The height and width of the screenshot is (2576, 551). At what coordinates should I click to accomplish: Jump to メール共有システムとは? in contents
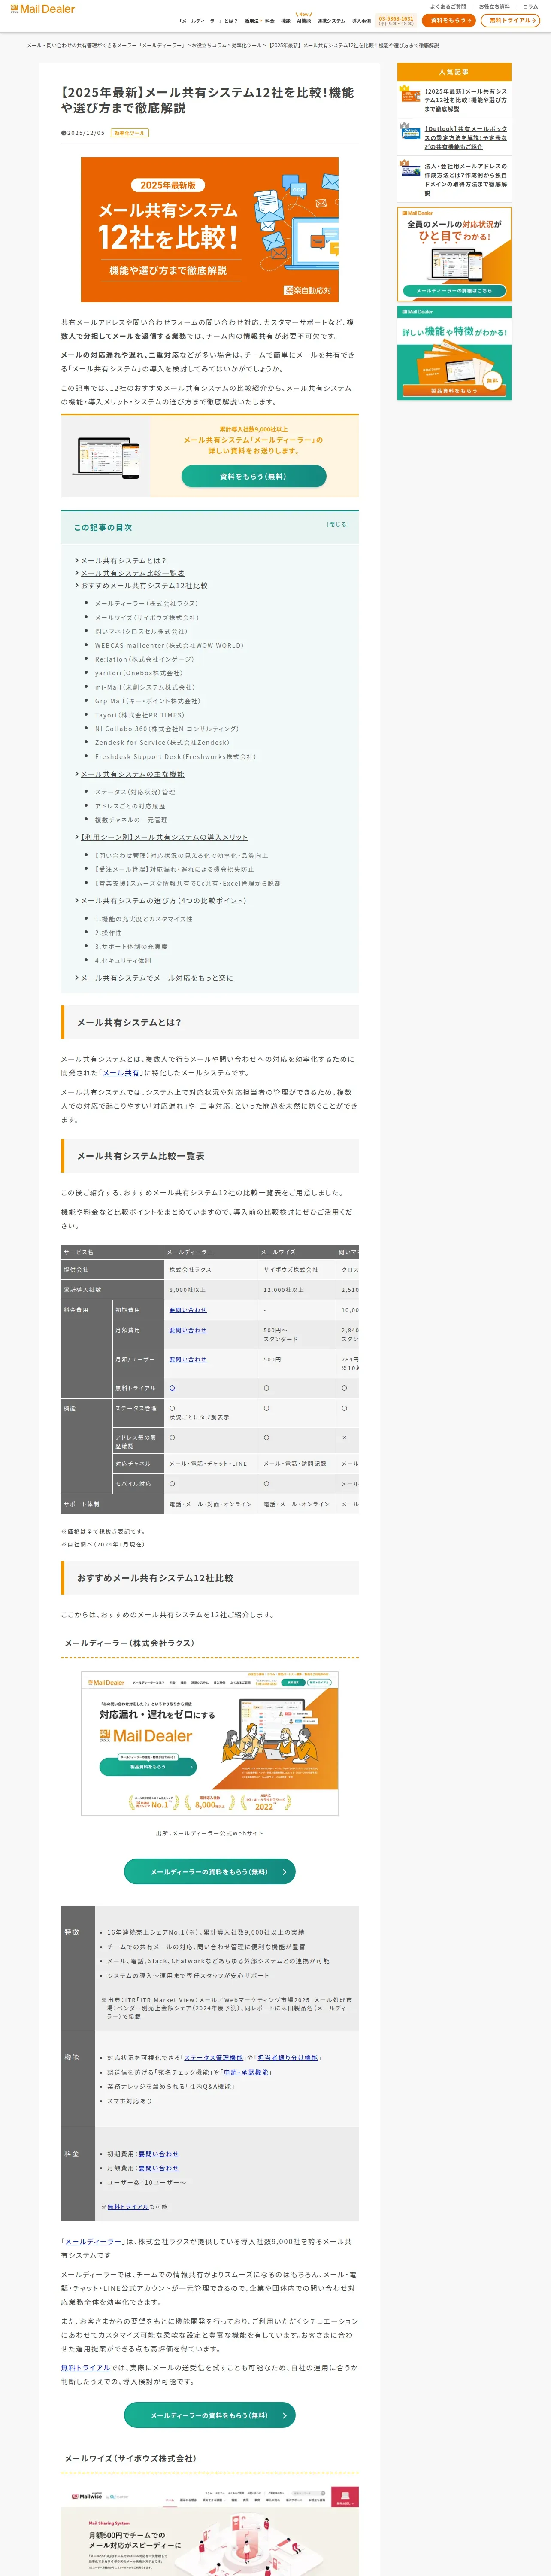tap(123, 561)
